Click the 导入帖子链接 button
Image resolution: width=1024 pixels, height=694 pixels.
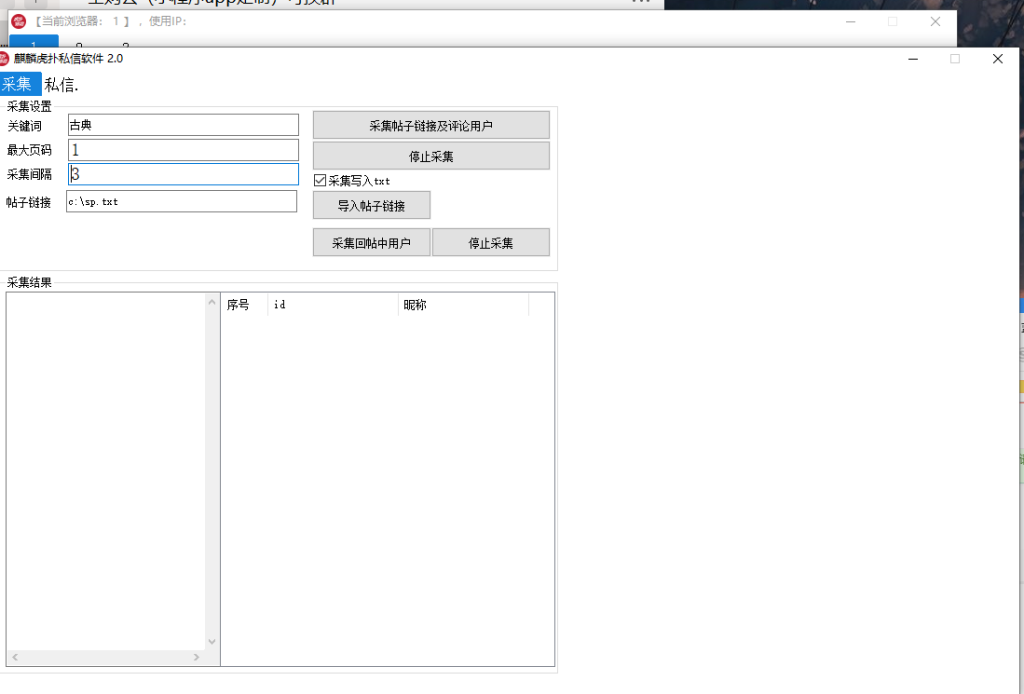pos(371,205)
